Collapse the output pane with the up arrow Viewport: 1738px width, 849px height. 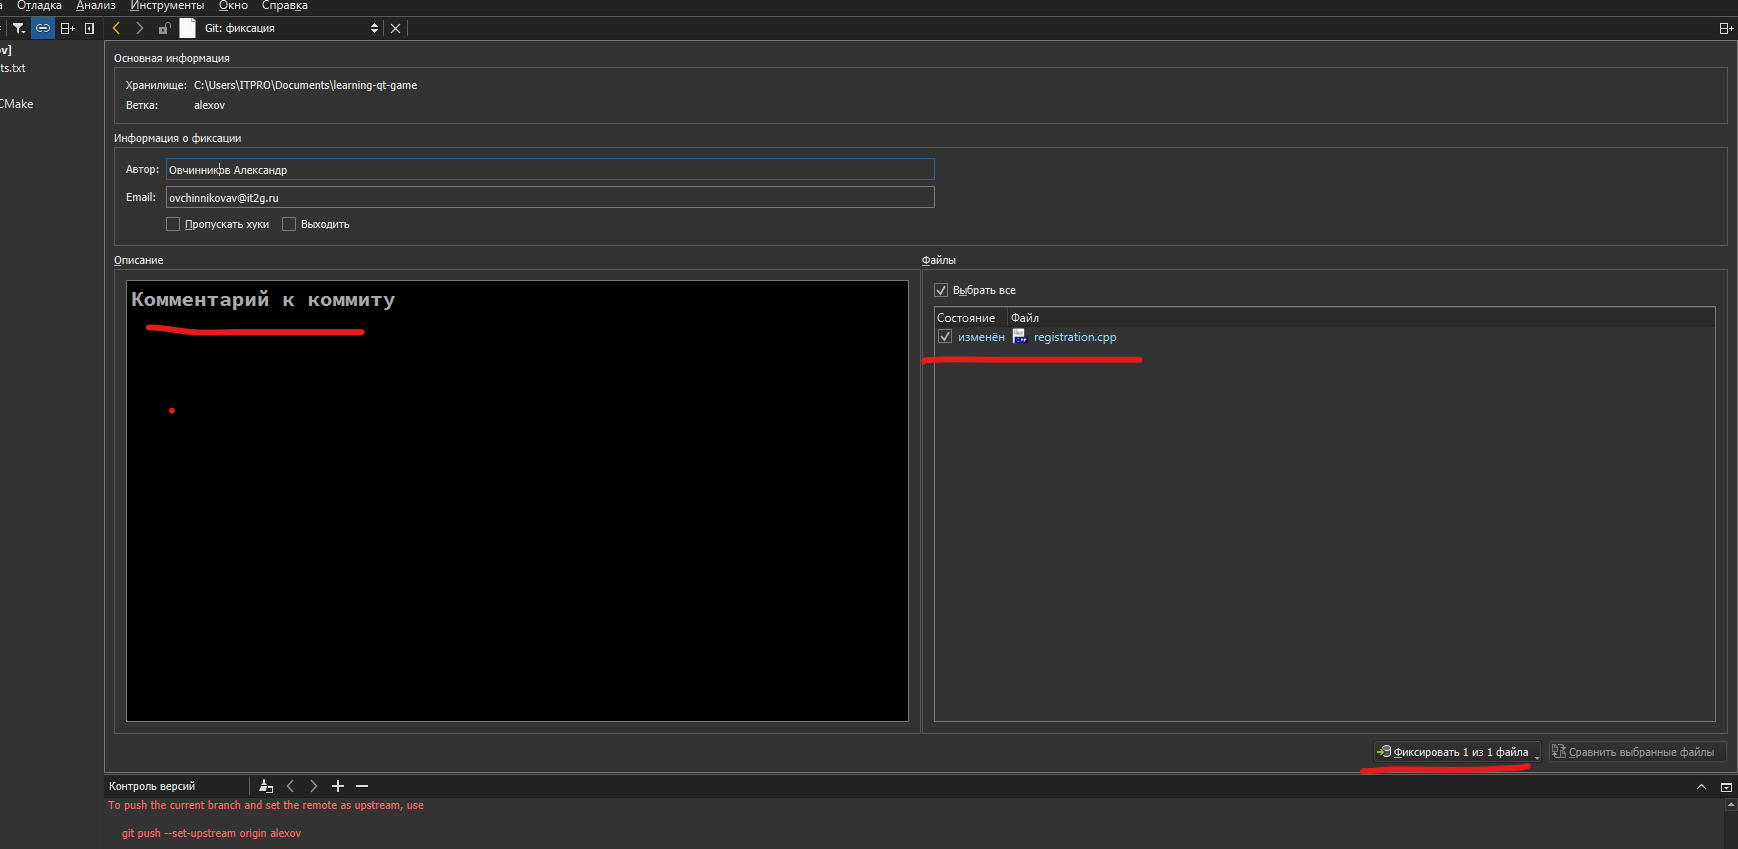click(1701, 787)
